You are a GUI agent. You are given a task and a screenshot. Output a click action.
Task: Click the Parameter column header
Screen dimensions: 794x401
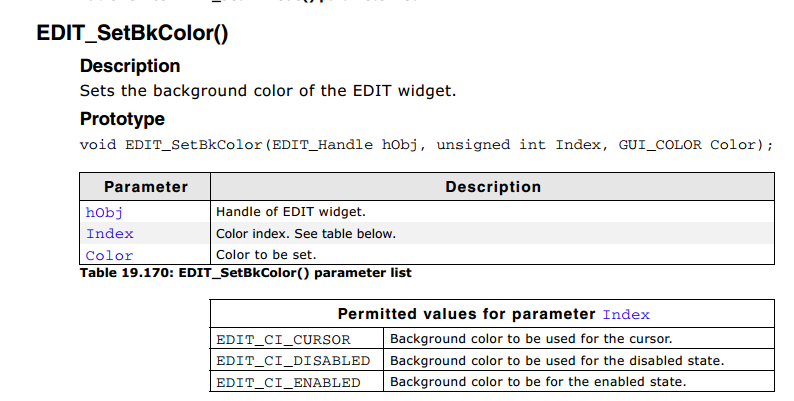(146, 187)
